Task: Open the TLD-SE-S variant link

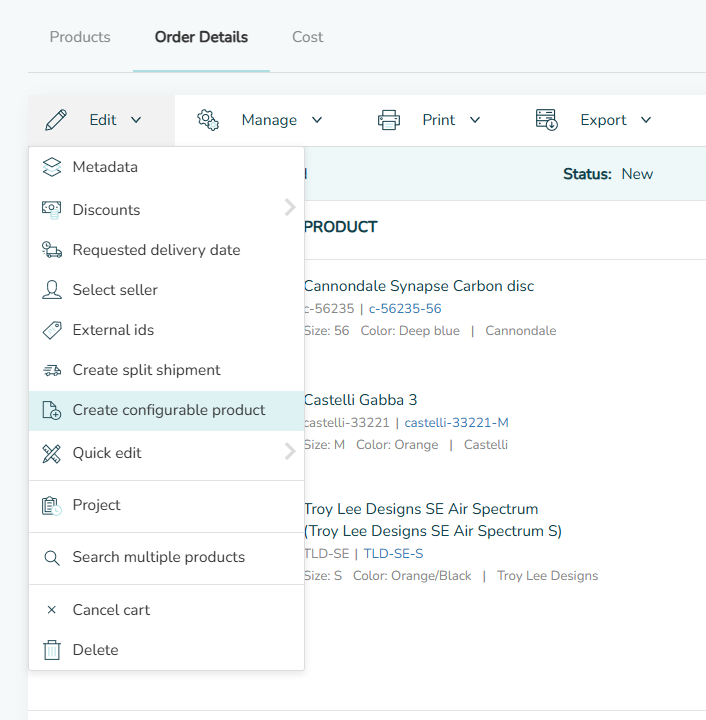Action: tap(393, 553)
